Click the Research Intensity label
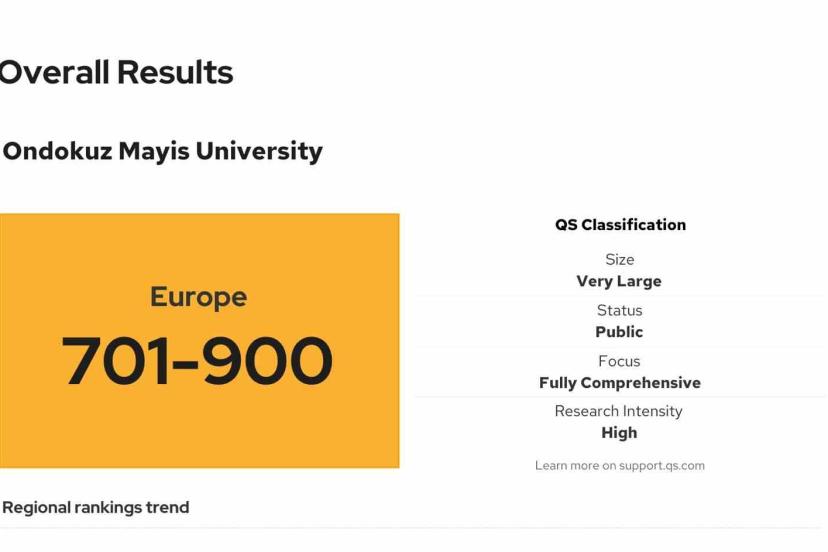The width and height of the screenshot is (828, 552). pos(619,411)
